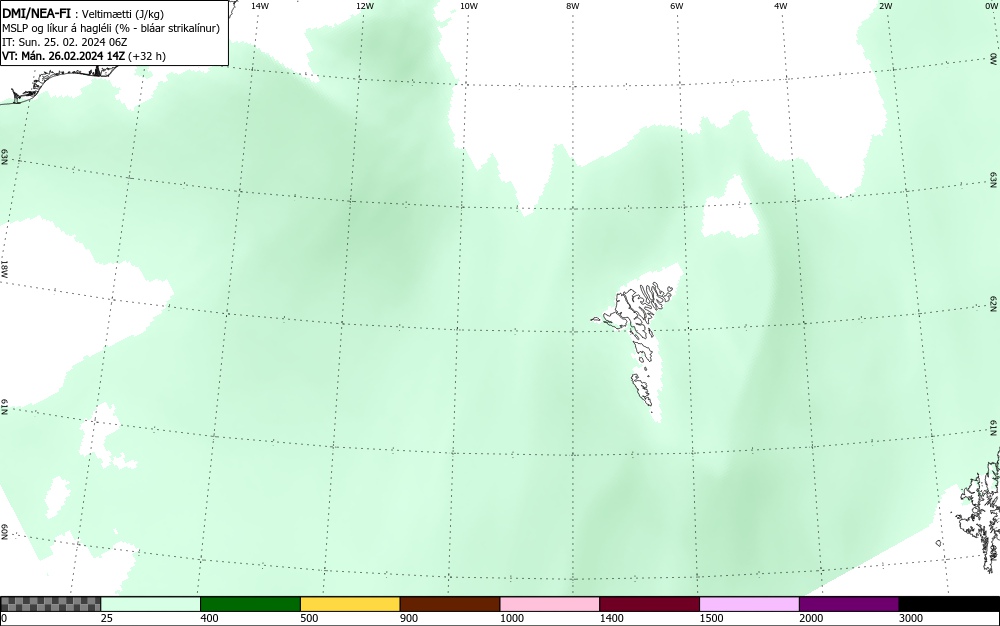Click the "VT: Mán. 26.02.2024 14Z" line

[x=64, y=56]
